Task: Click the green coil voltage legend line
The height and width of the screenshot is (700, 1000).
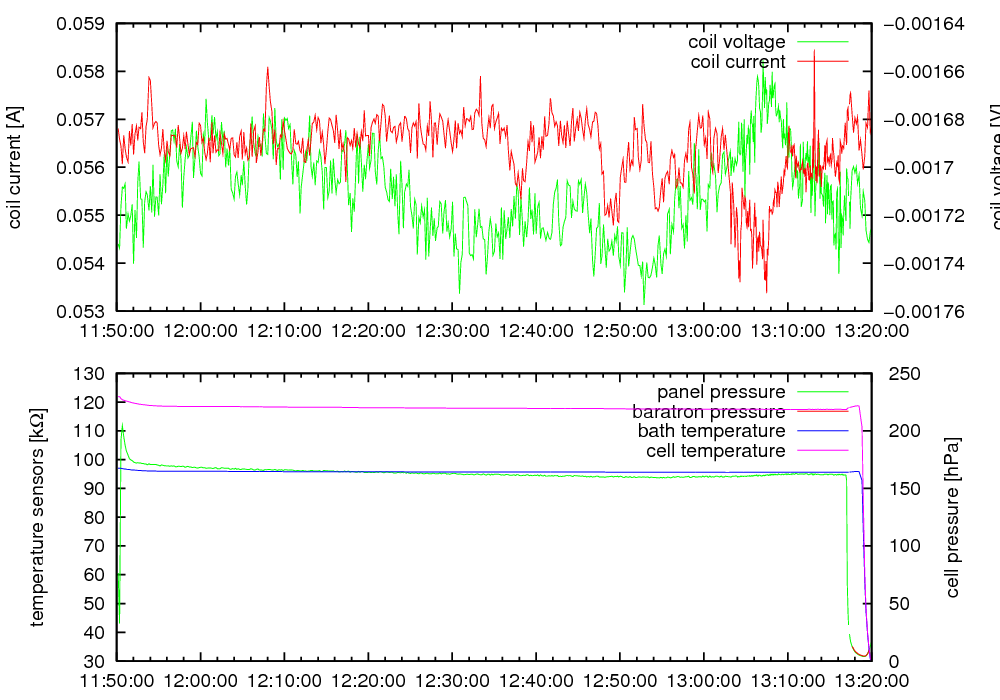Action: click(x=821, y=42)
